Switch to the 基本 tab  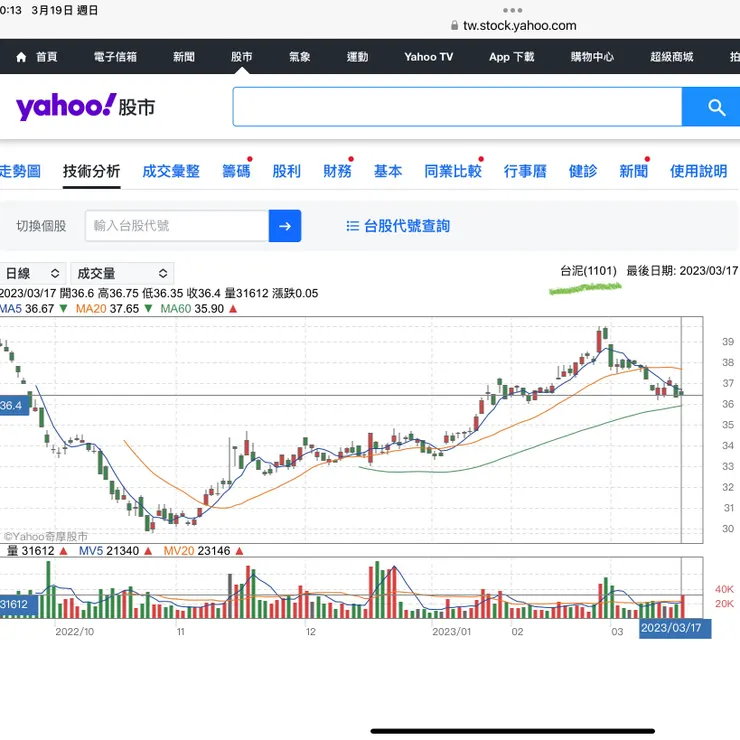(x=388, y=171)
